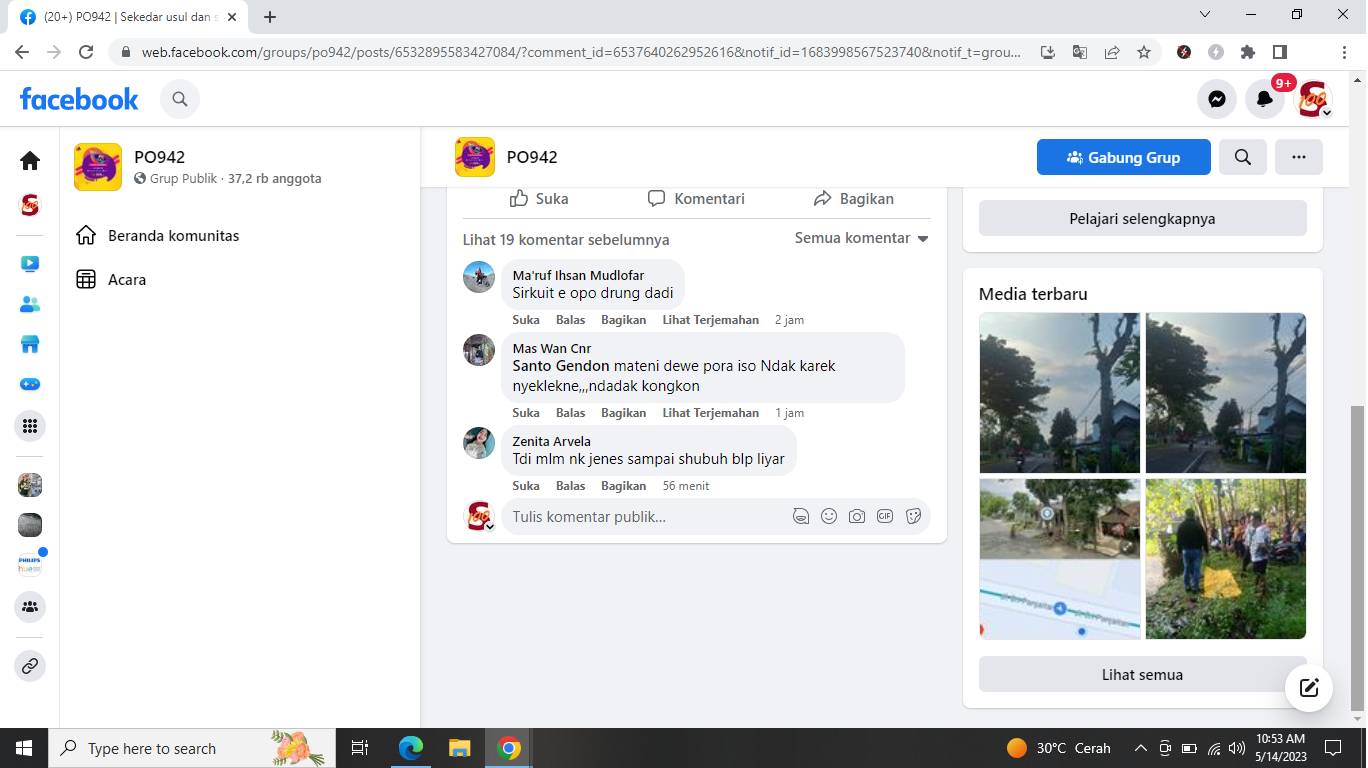
Task: Open the Semua komentar sort dropdown
Action: pos(862,238)
